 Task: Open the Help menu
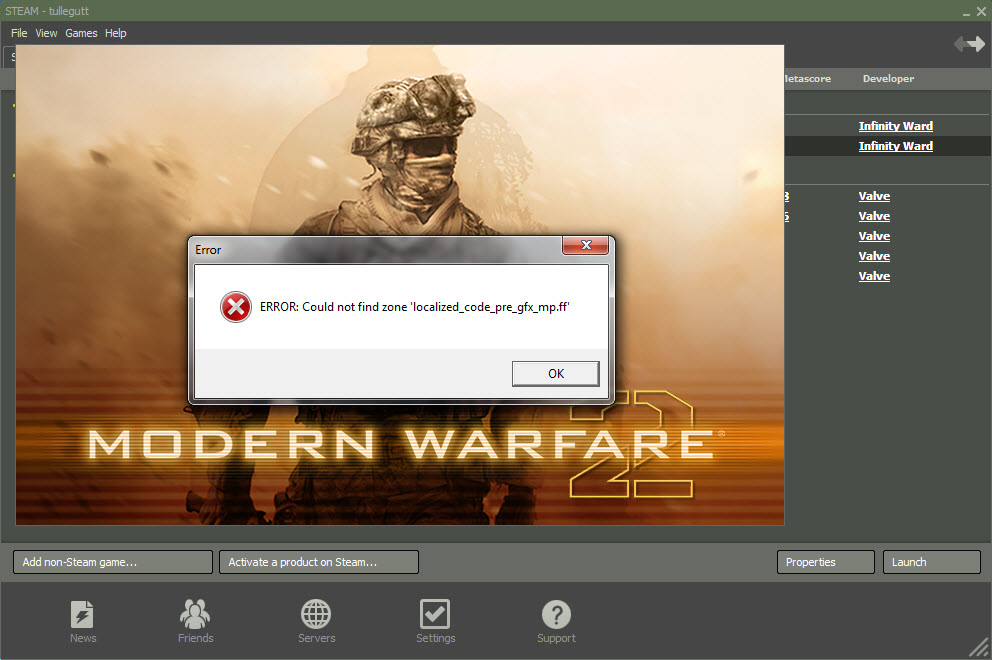[x=116, y=33]
